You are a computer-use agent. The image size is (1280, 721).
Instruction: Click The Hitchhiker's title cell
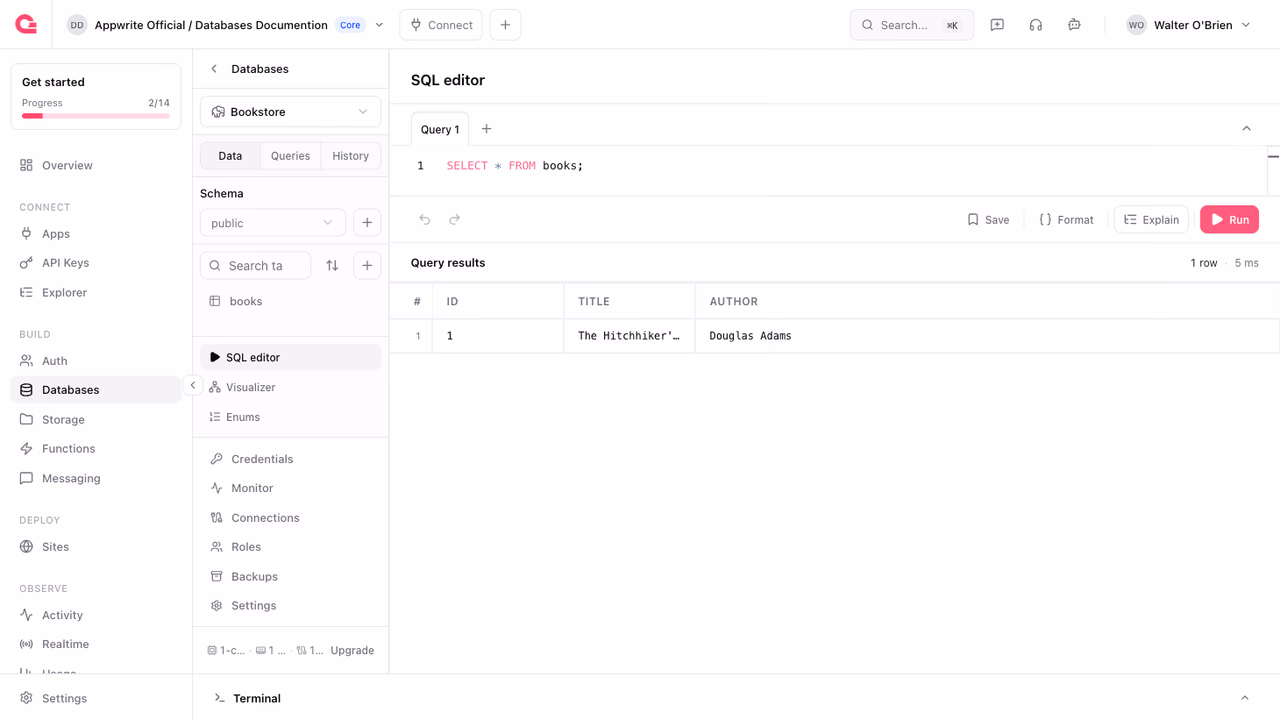pyautogui.click(x=629, y=336)
